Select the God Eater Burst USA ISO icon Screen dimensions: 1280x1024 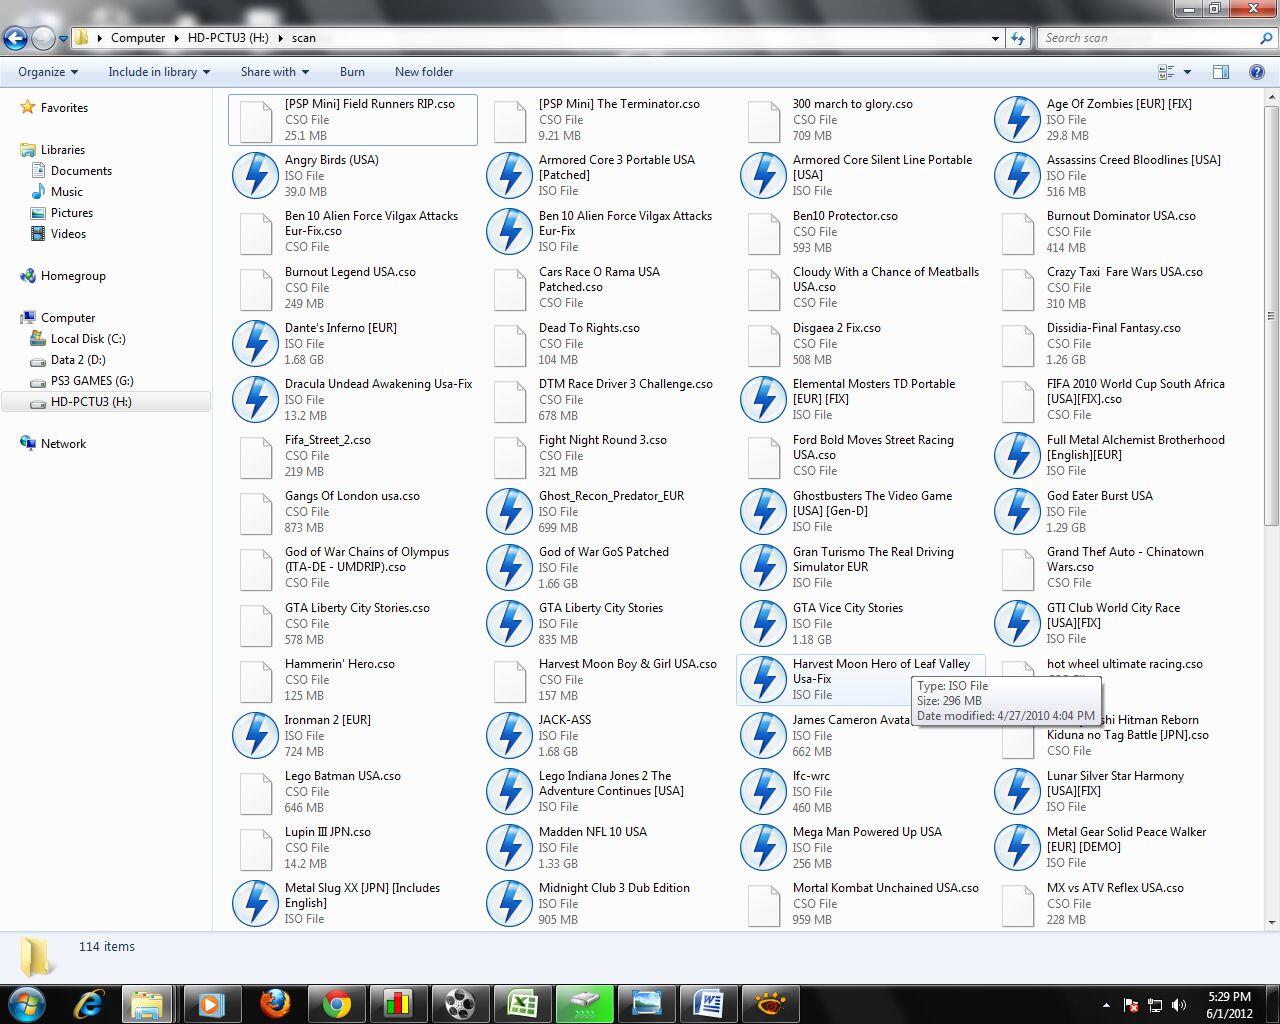[1018, 511]
